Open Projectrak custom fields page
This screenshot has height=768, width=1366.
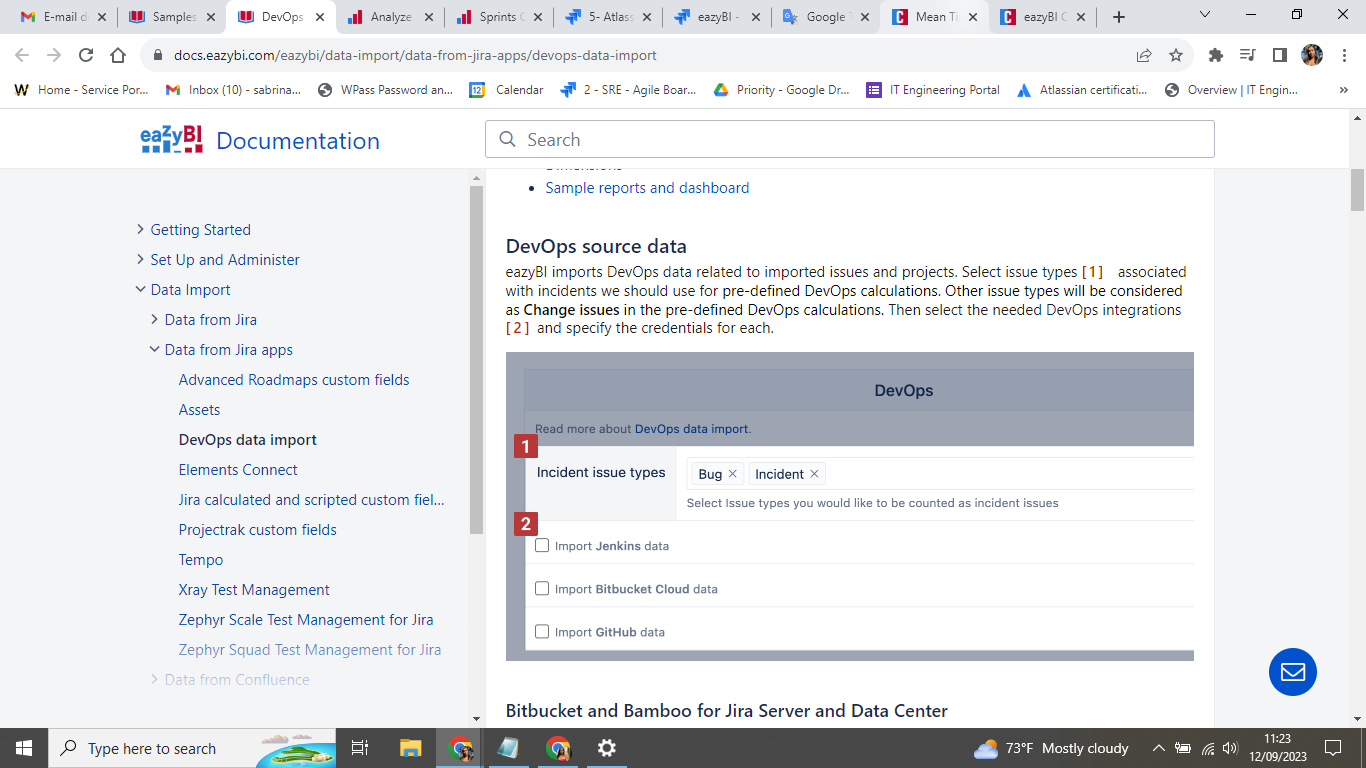point(258,530)
